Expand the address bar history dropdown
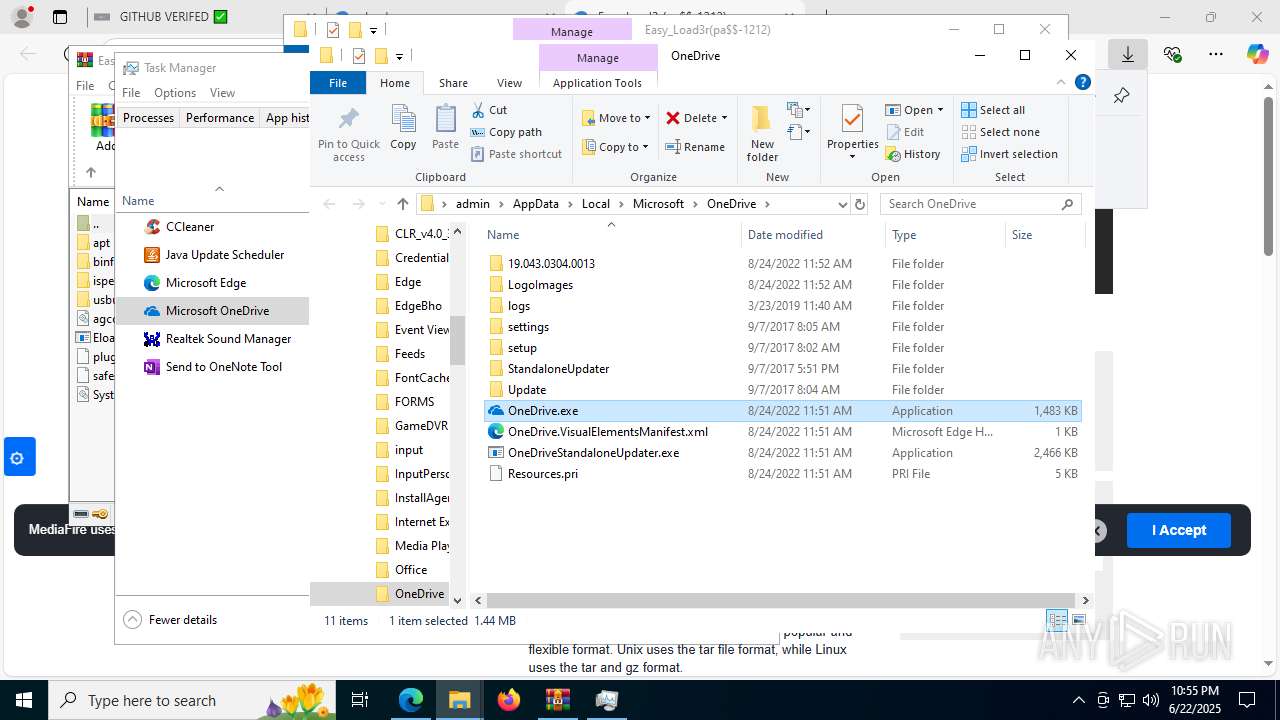This screenshot has width=1280, height=720. tap(842, 204)
